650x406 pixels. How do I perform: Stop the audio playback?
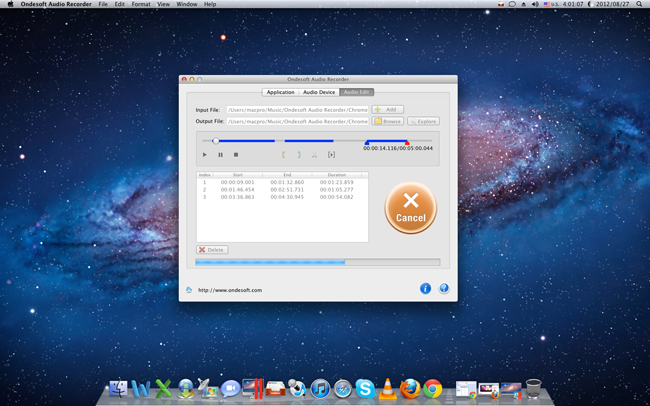(x=236, y=155)
